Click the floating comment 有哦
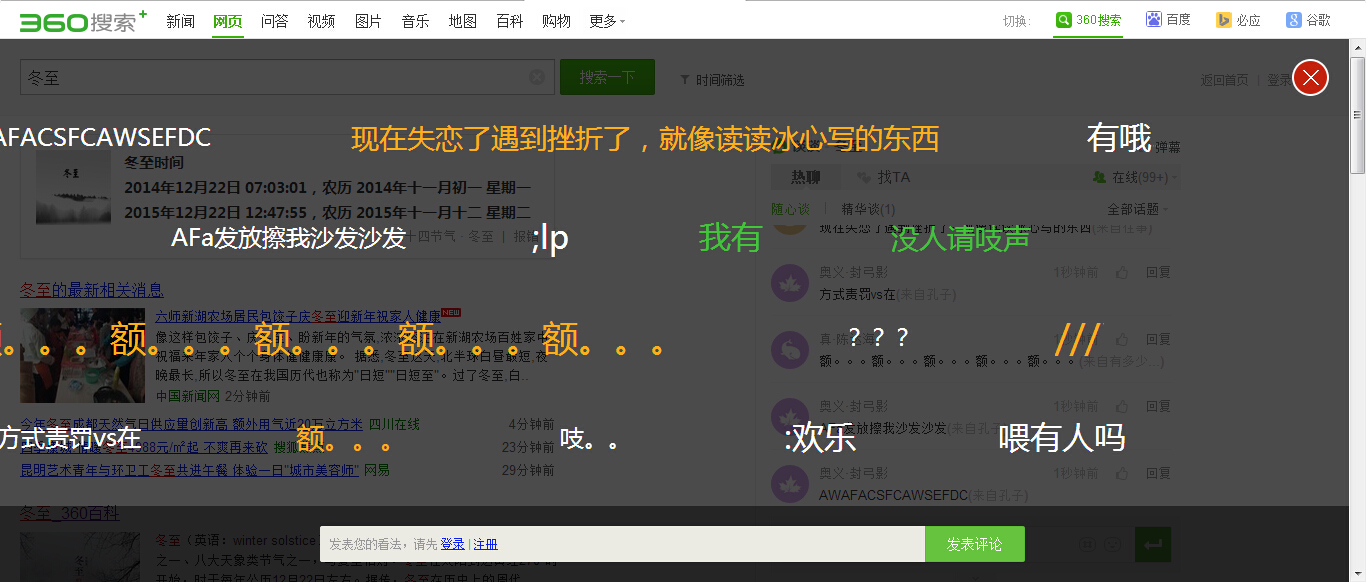This screenshot has height=582, width=1366. 1119,138
